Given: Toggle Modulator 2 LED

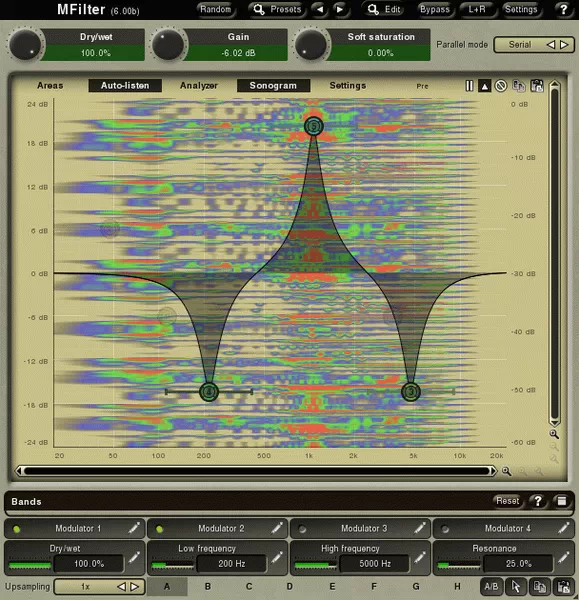Looking at the screenshot, I should [159, 529].
